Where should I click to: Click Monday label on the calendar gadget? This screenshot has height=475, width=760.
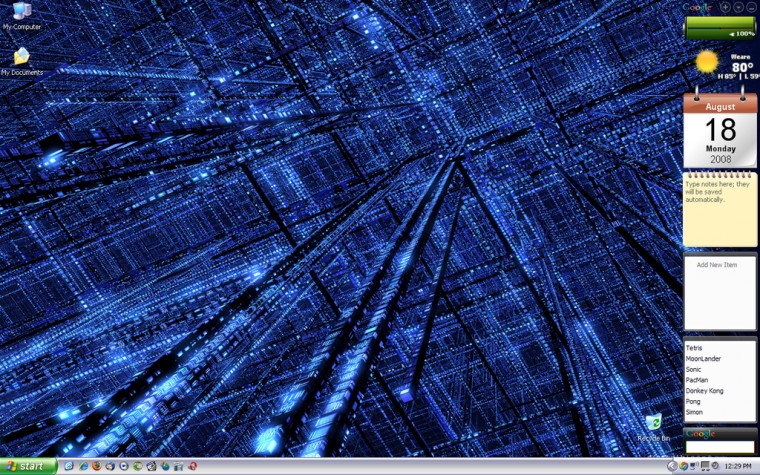[721, 149]
